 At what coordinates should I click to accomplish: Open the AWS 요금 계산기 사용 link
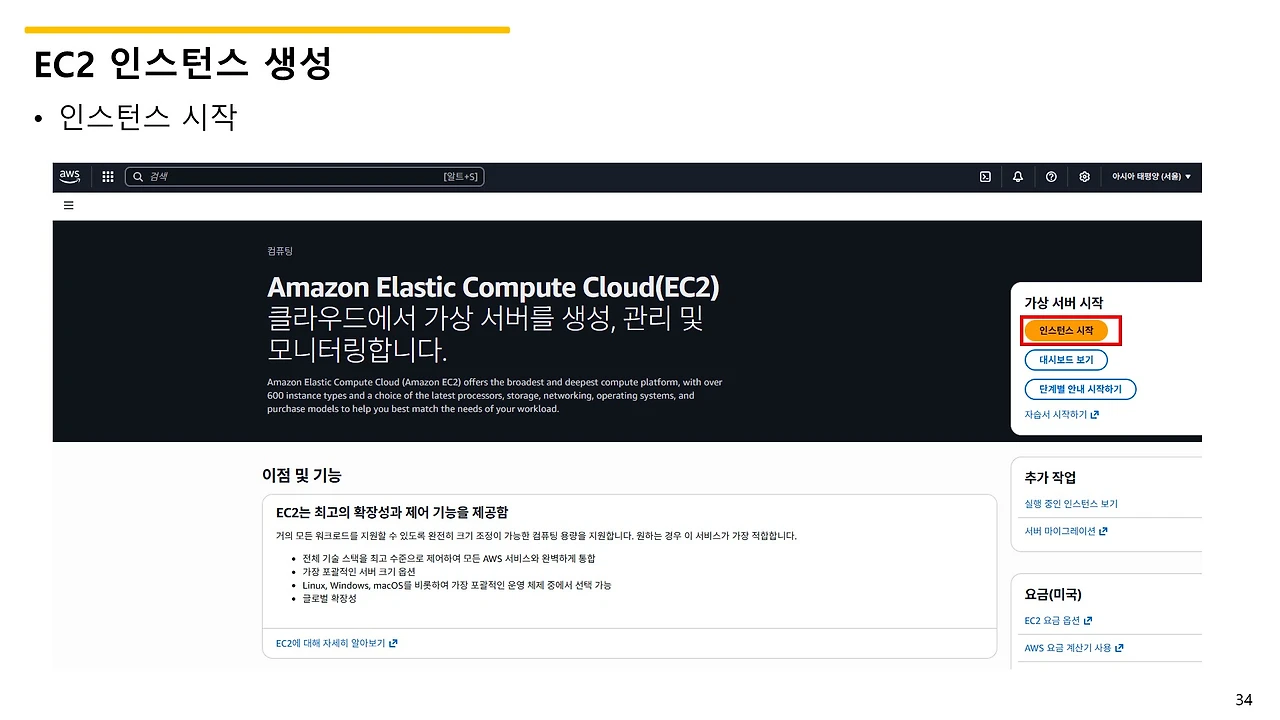pos(1074,648)
